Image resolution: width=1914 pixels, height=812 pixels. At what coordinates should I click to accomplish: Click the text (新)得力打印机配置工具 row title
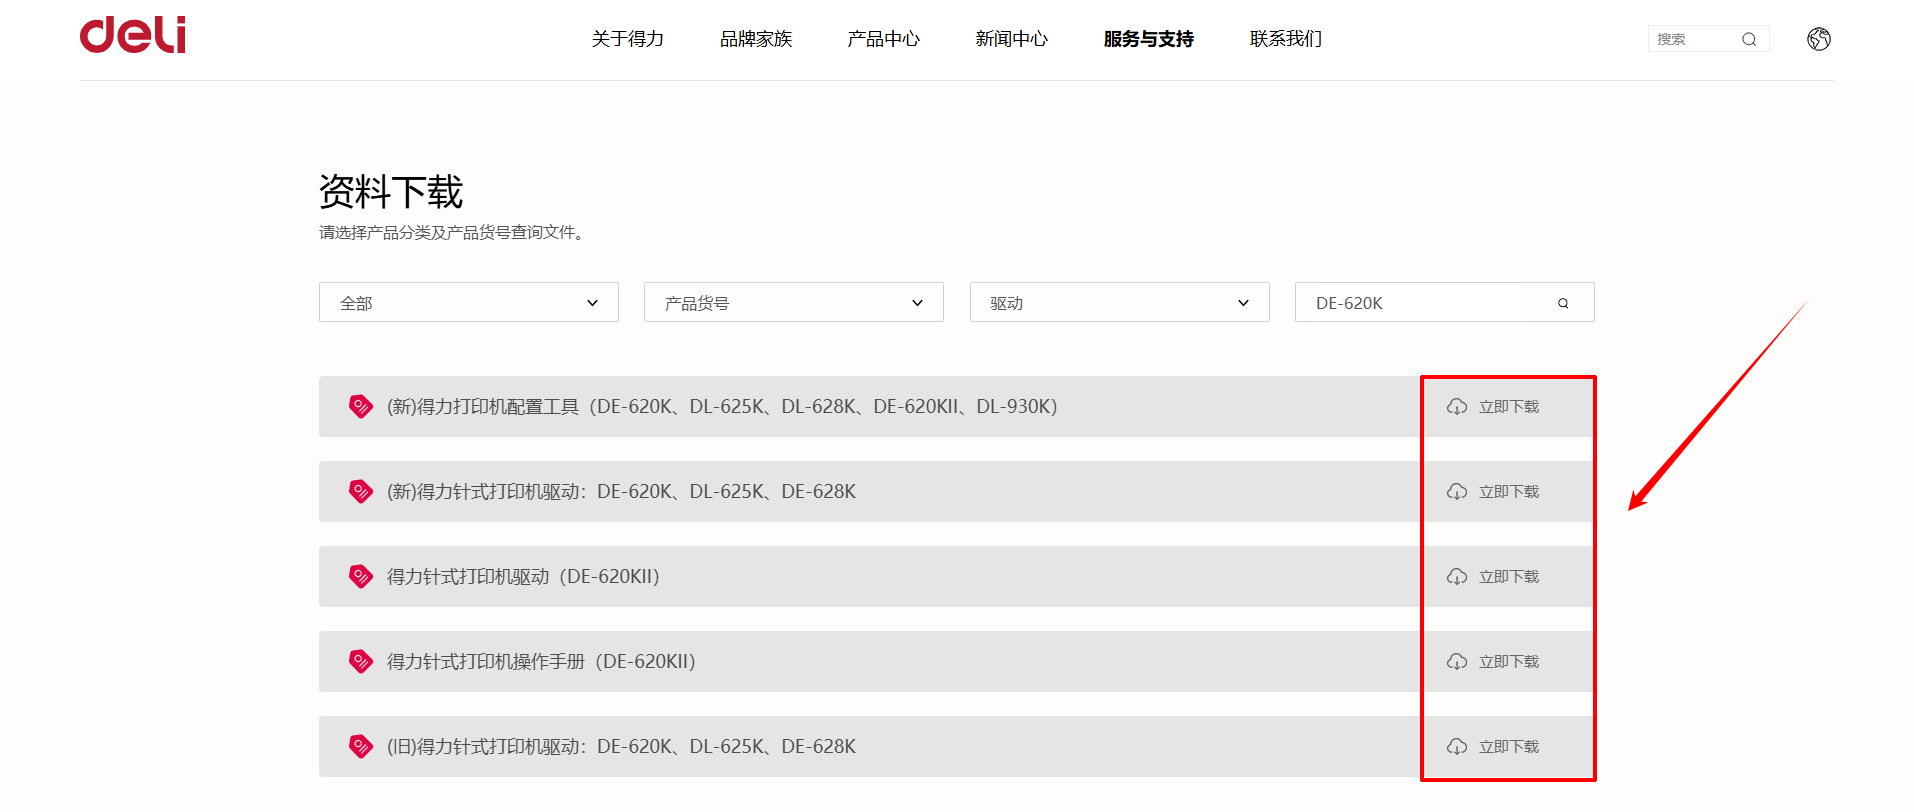tap(722, 406)
